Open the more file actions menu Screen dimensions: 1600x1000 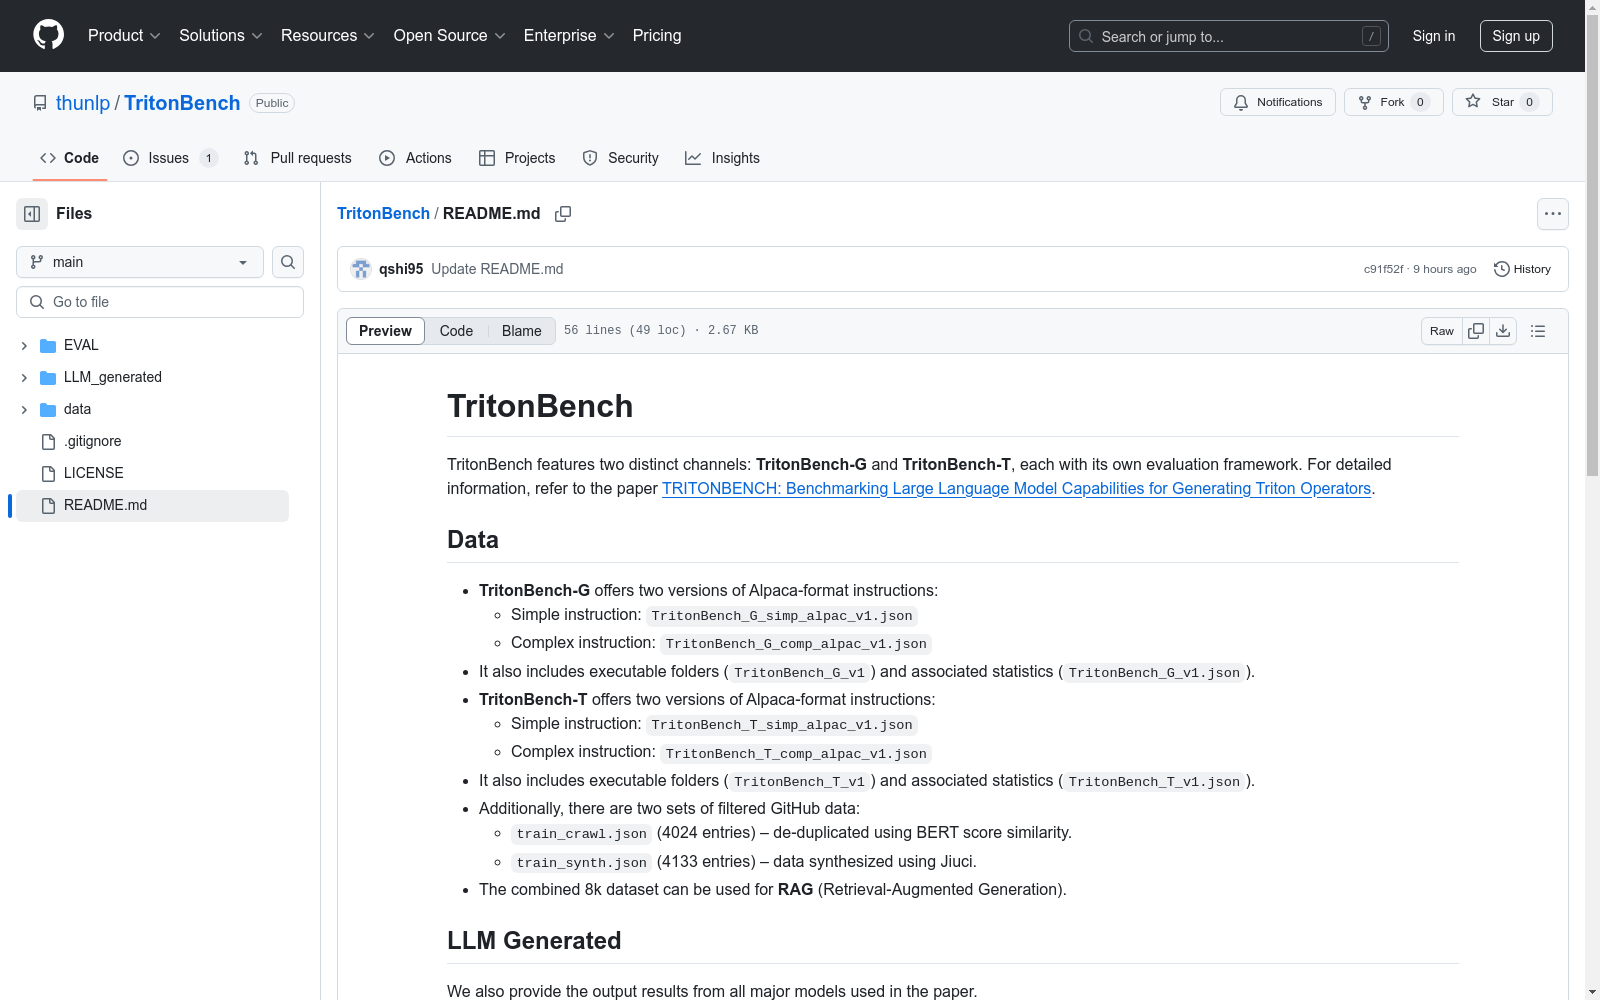[1552, 213]
